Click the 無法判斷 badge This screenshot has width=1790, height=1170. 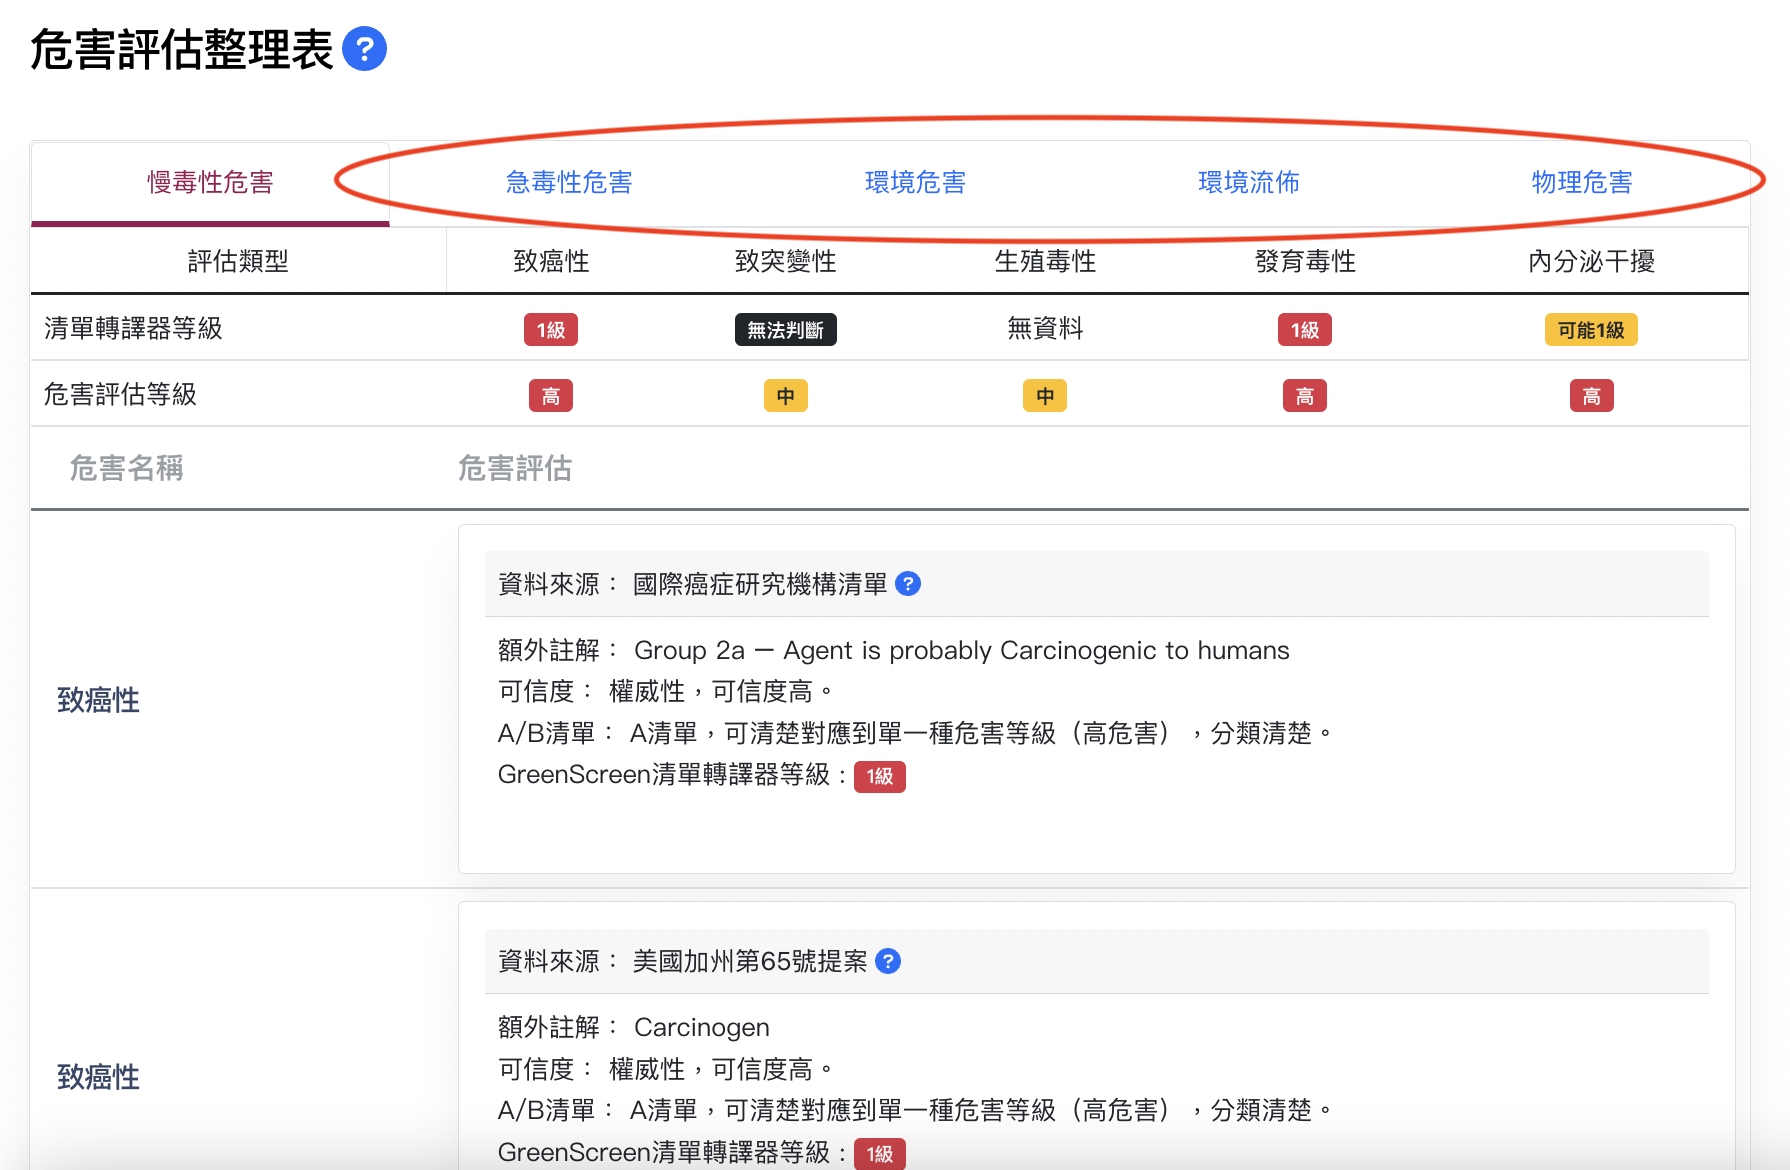pos(786,330)
